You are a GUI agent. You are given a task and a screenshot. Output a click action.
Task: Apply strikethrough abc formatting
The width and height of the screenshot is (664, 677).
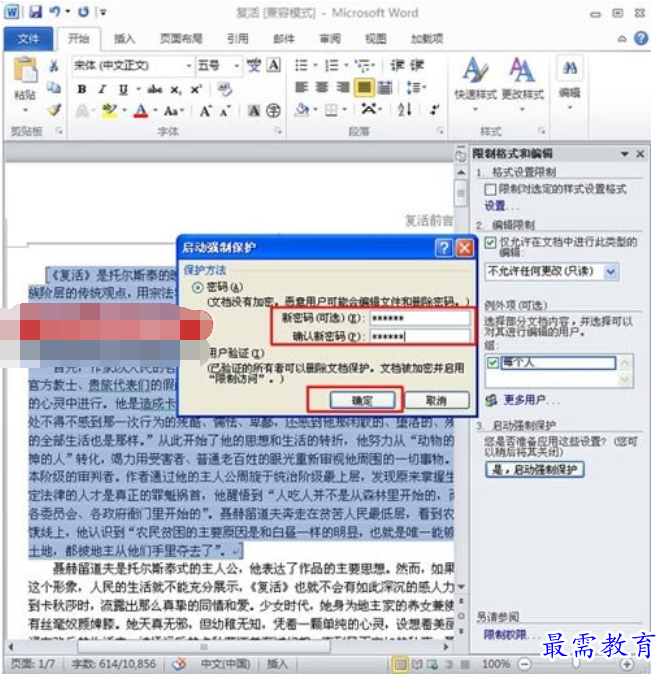pos(155,89)
